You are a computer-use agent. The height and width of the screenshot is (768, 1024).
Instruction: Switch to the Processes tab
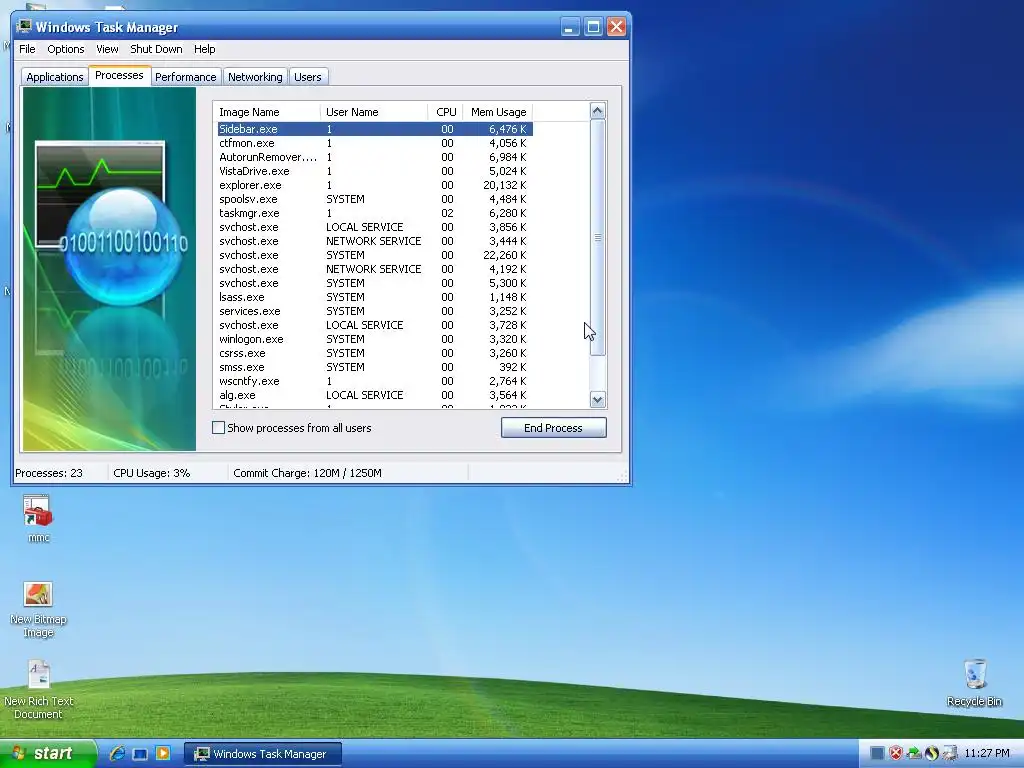pos(119,75)
